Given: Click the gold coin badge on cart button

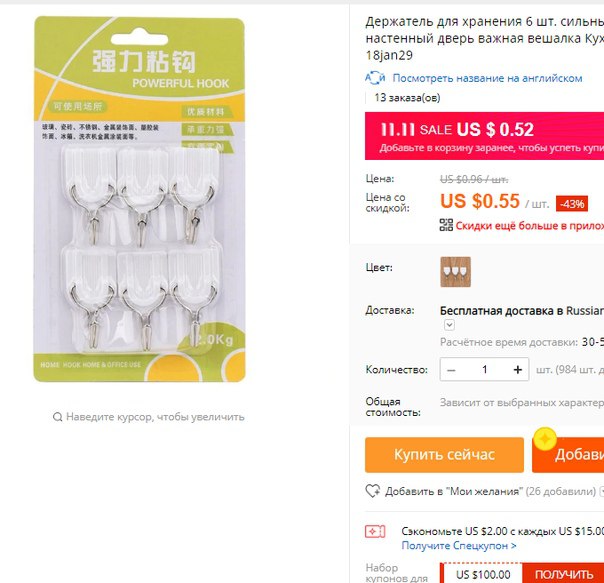Looking at the screenshot, I should [x=545, y=439].
